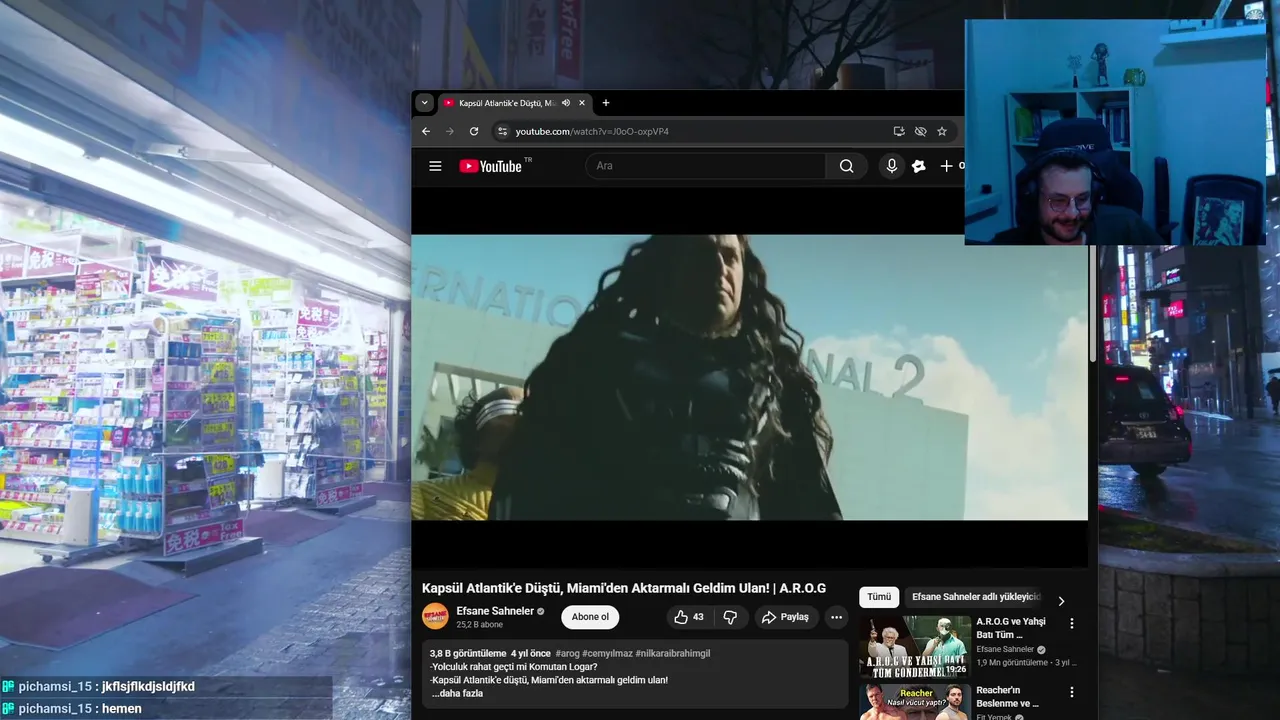Dislike the video

tap(730, 617)
